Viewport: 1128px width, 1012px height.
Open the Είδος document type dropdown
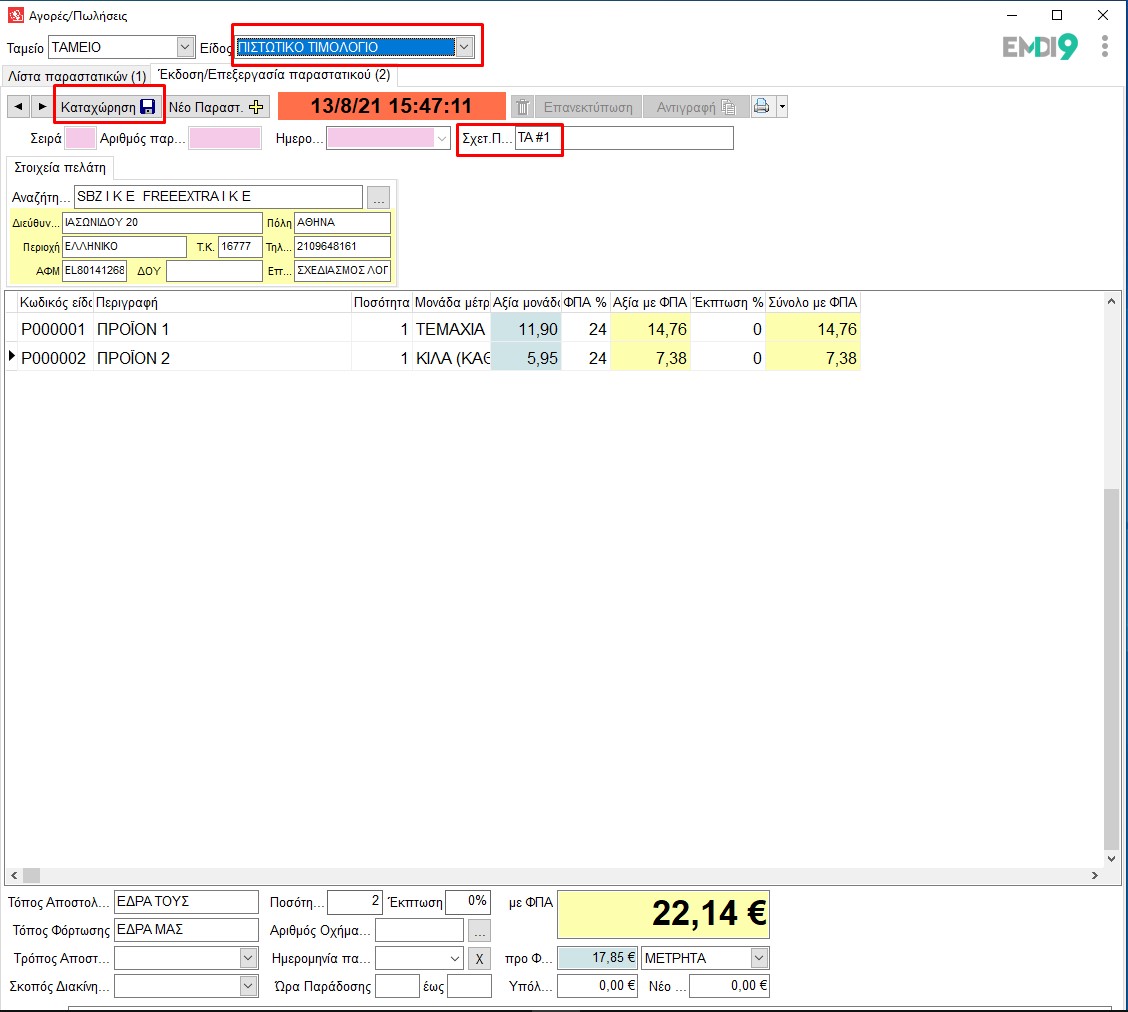(464, 47)
